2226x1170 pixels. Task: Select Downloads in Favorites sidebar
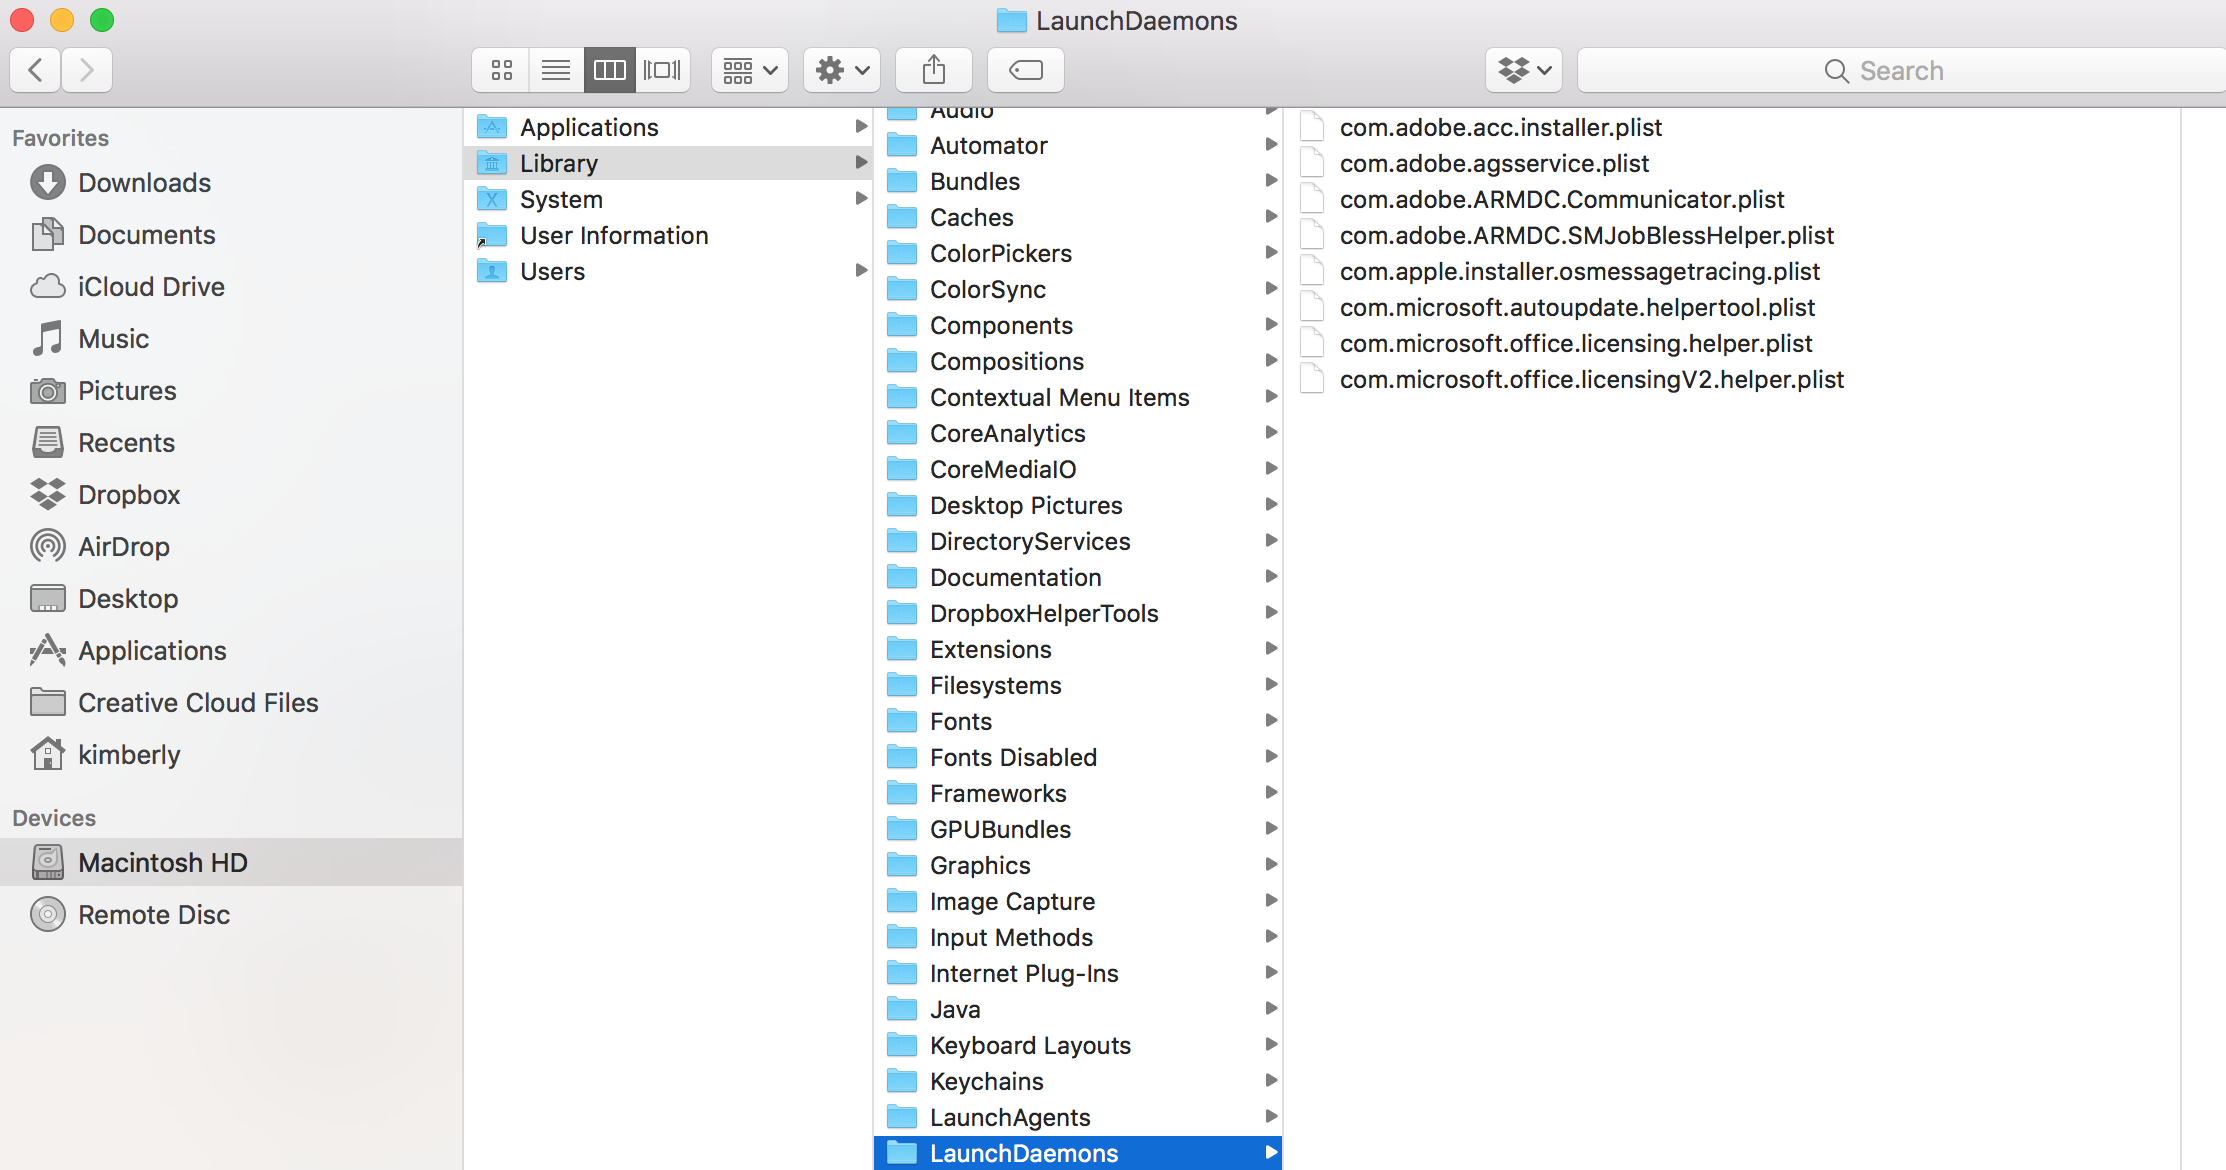click(x=144, y=183)
